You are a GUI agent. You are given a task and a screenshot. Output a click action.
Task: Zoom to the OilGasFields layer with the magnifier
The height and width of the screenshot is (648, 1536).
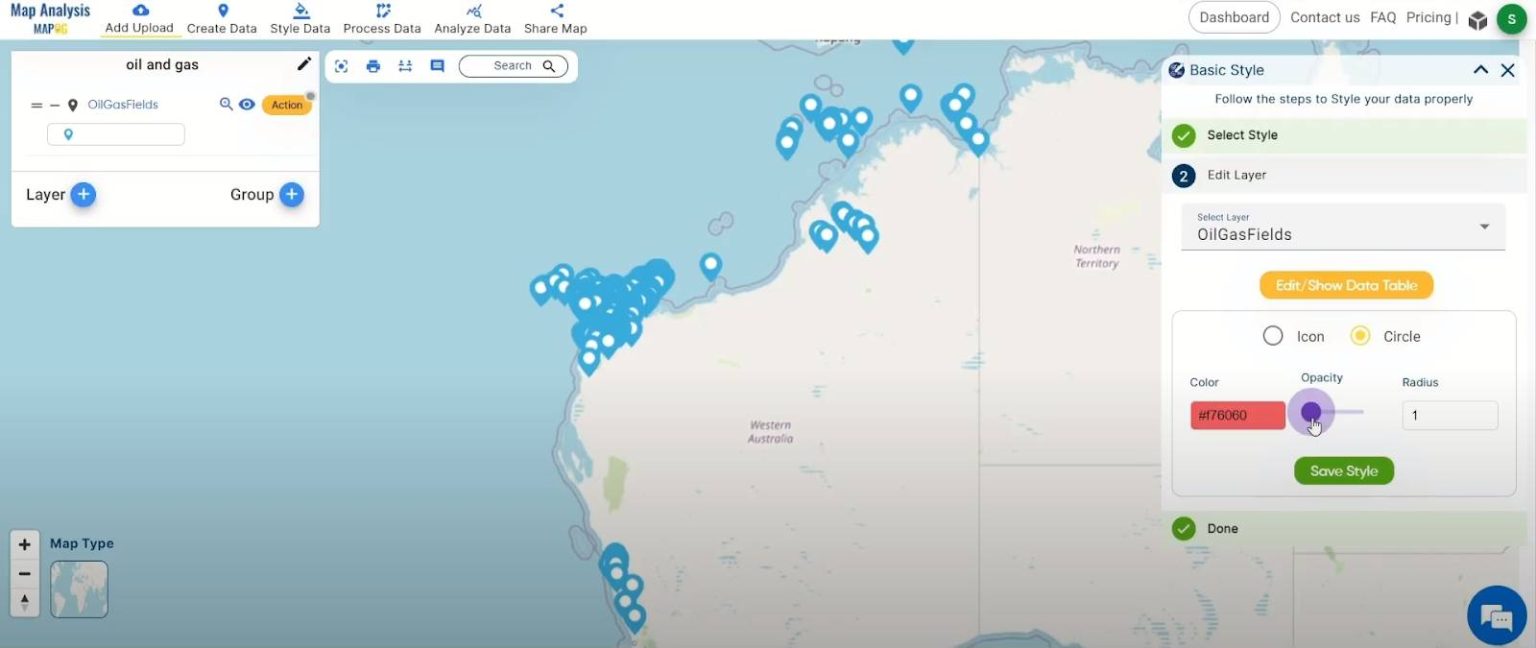(x=226, y=104)
